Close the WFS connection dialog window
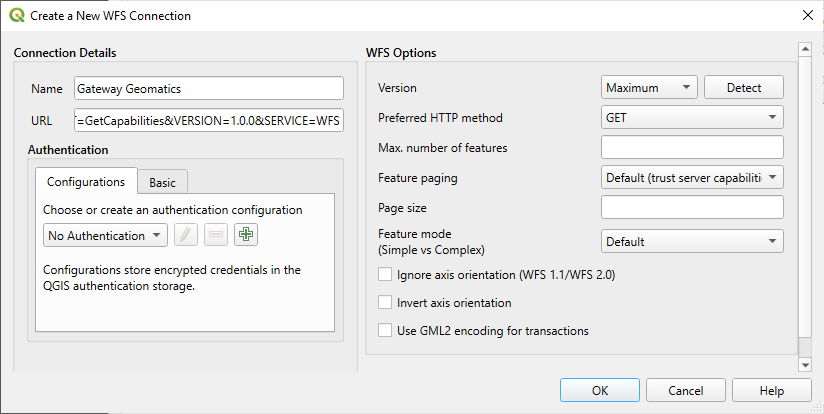824x414 pixels. point(807,16)
